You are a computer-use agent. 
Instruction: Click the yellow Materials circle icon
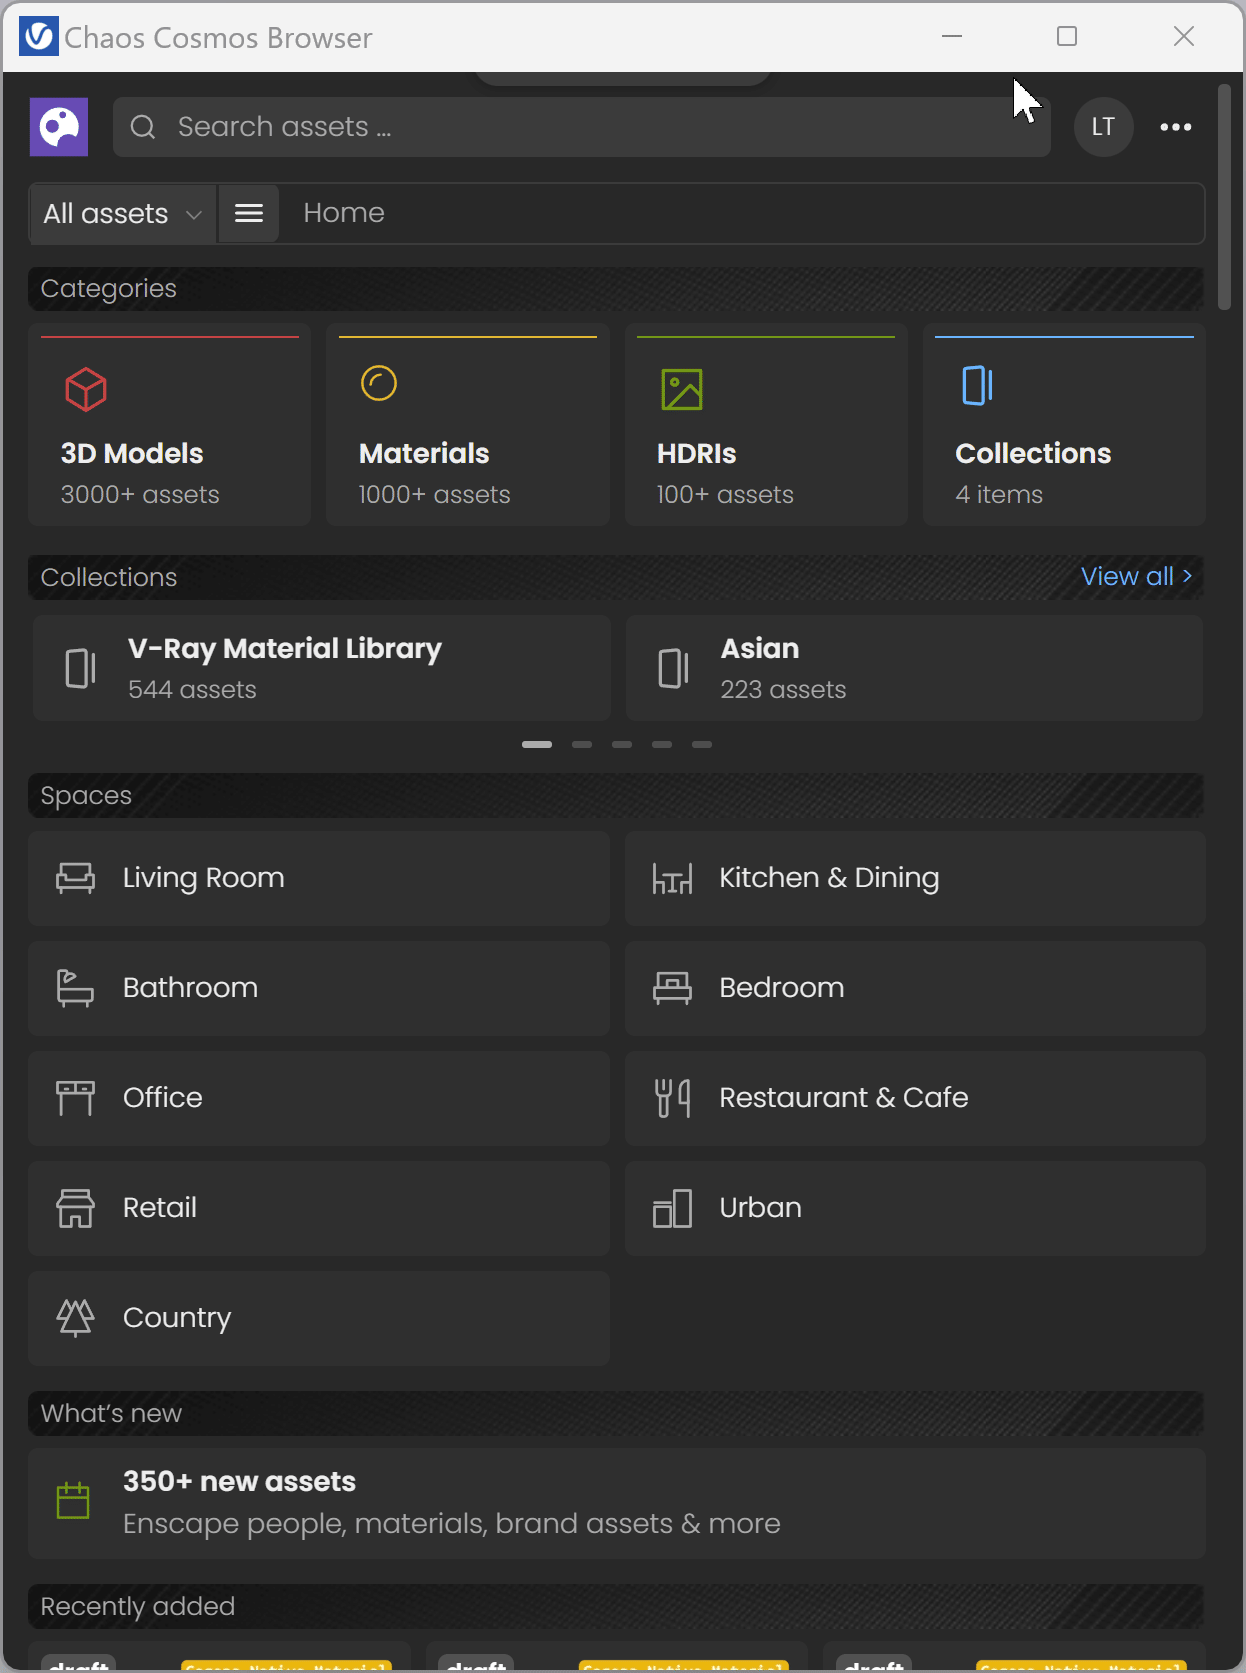(379, 383)
